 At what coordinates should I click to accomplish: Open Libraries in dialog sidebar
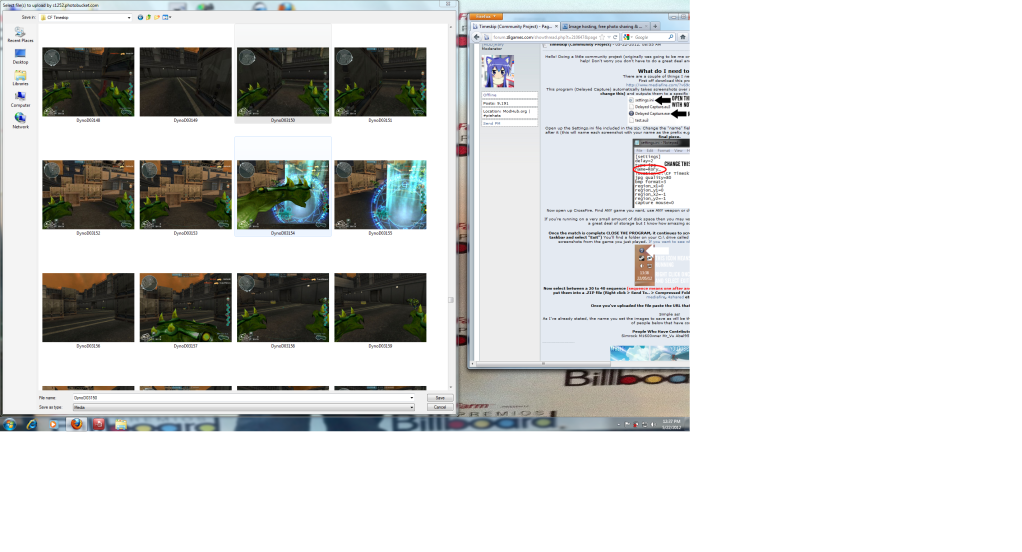point(20,78)
